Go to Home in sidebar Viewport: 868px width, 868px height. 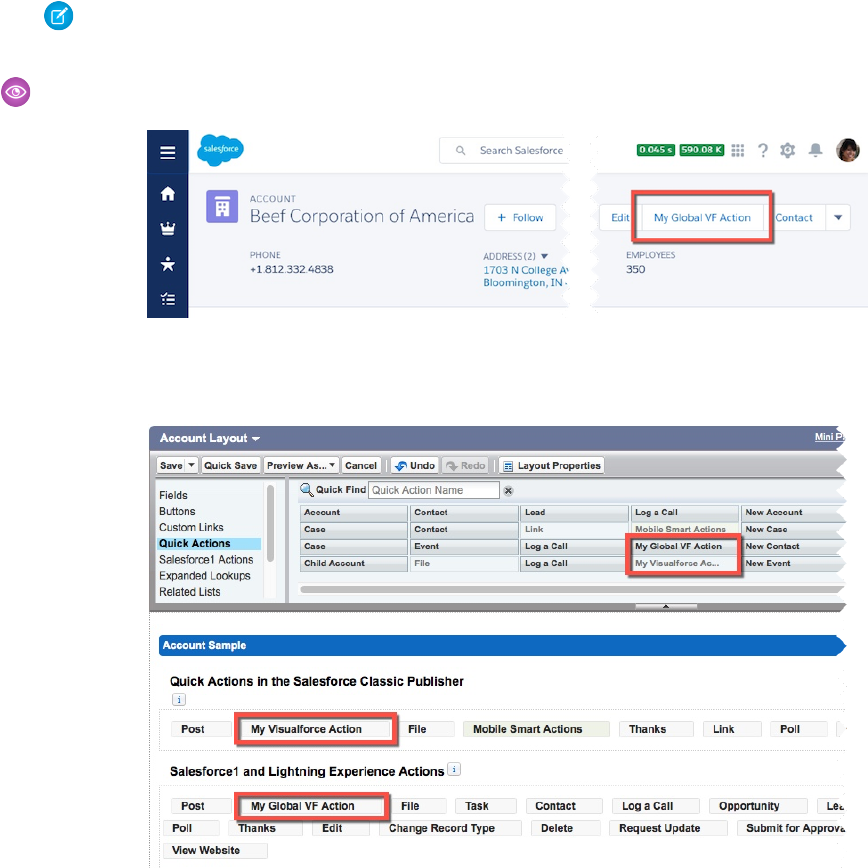(168, 194)
